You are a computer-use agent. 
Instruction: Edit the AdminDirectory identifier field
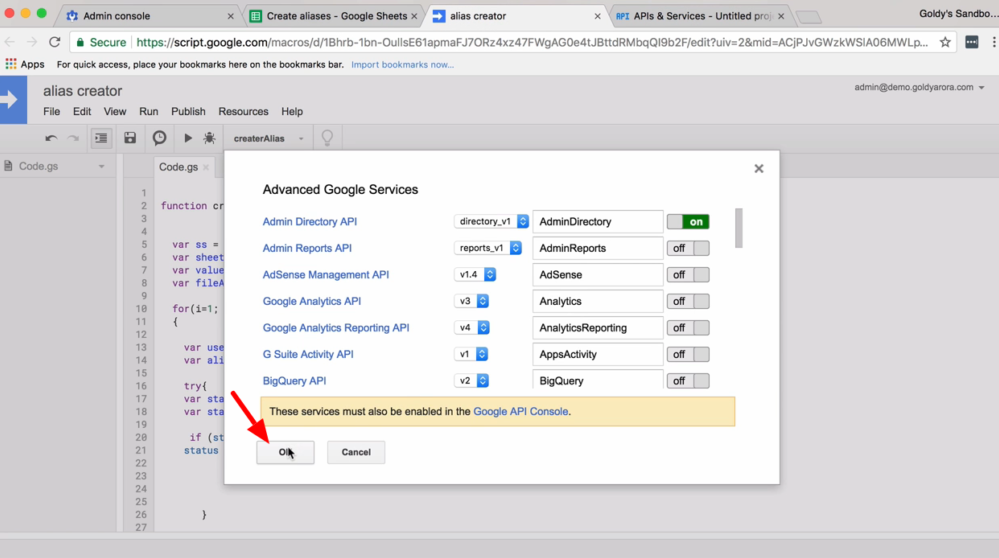pyautogui.click(x=598, y=222)
